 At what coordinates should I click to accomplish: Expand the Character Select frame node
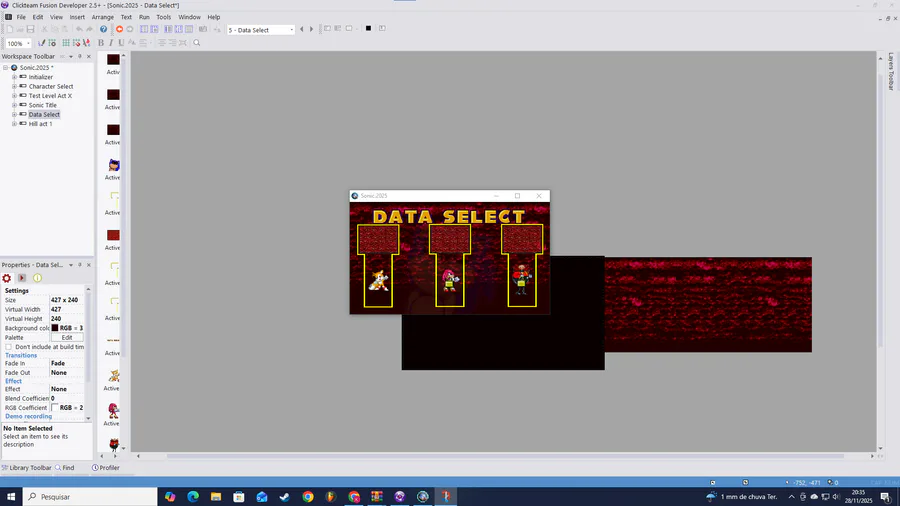click(14, 87)
